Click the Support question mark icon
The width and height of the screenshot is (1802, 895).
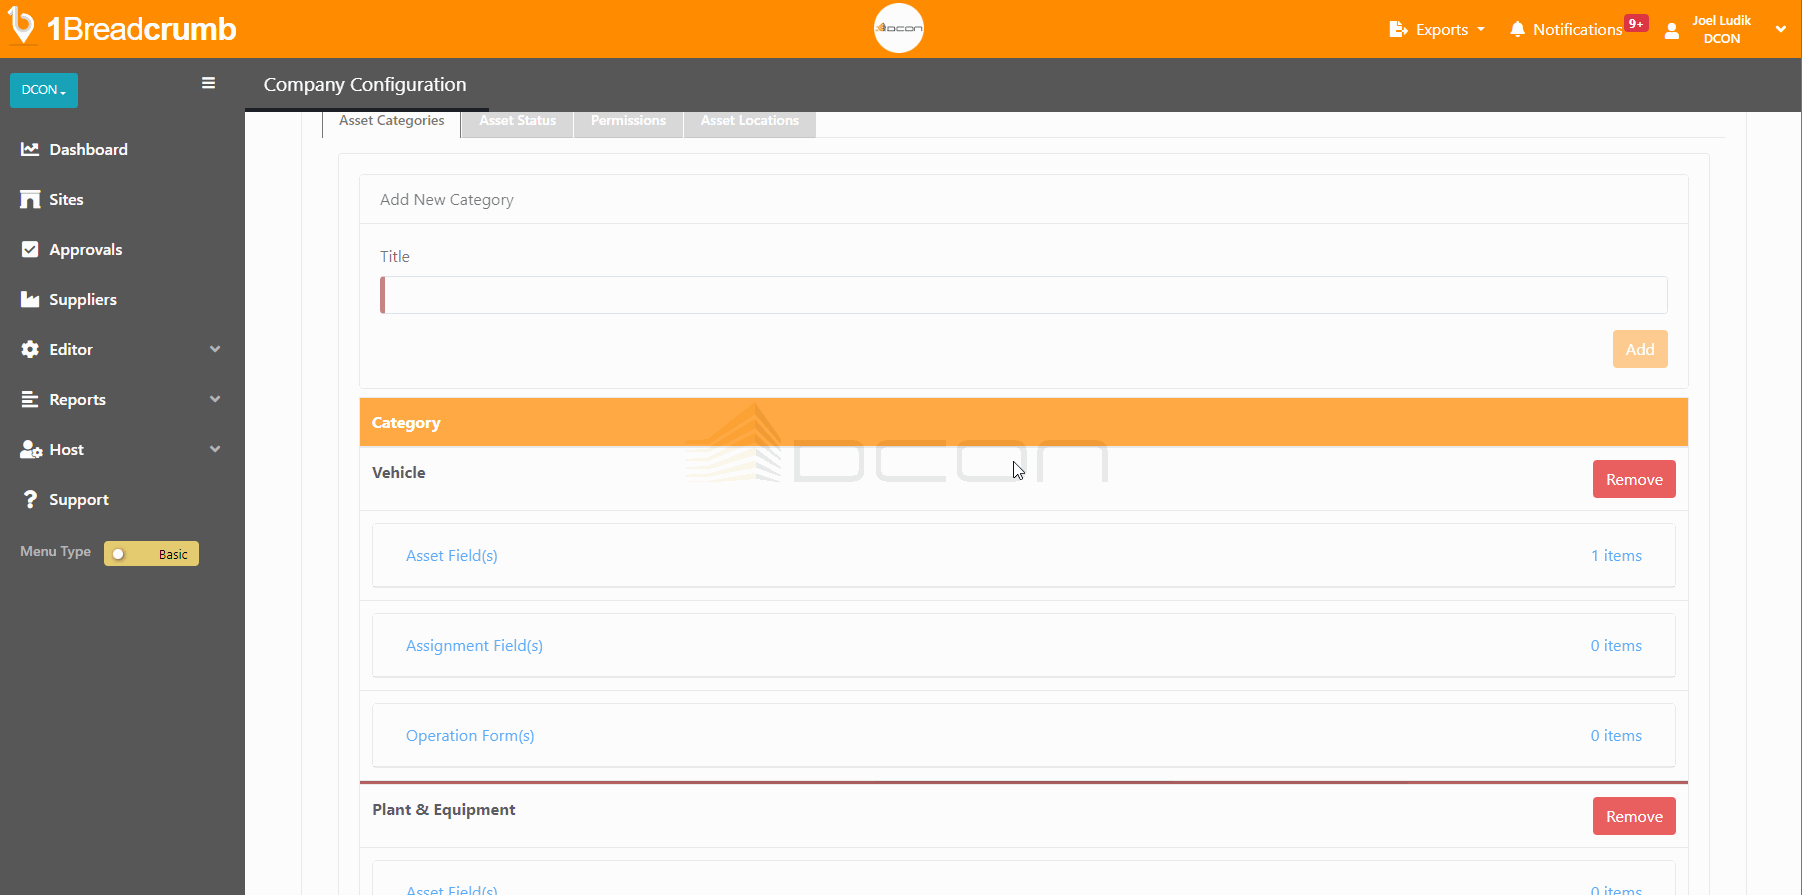30,499
